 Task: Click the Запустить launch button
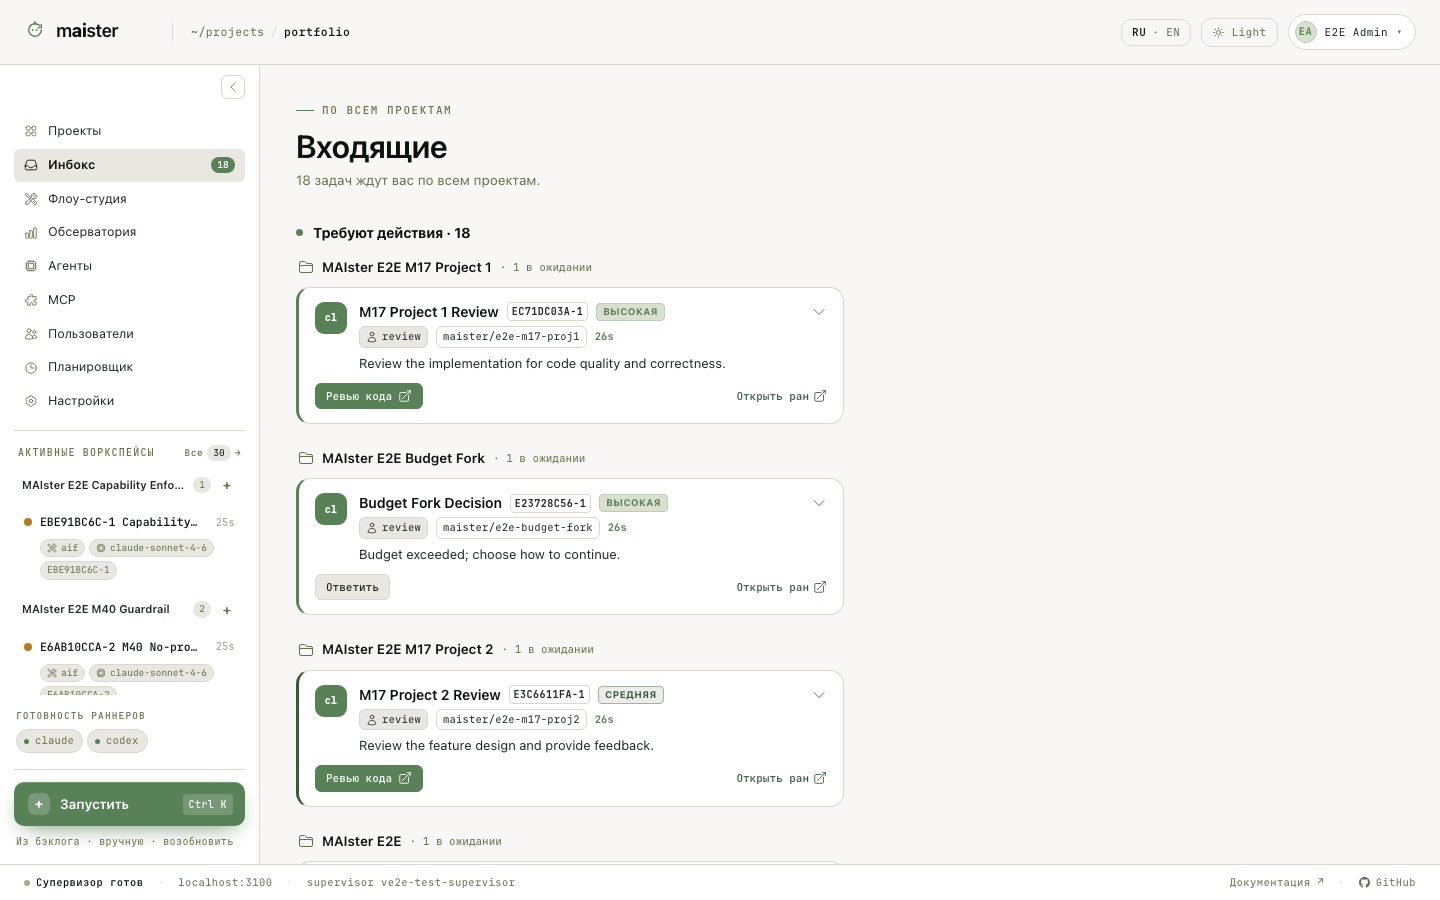129,804
